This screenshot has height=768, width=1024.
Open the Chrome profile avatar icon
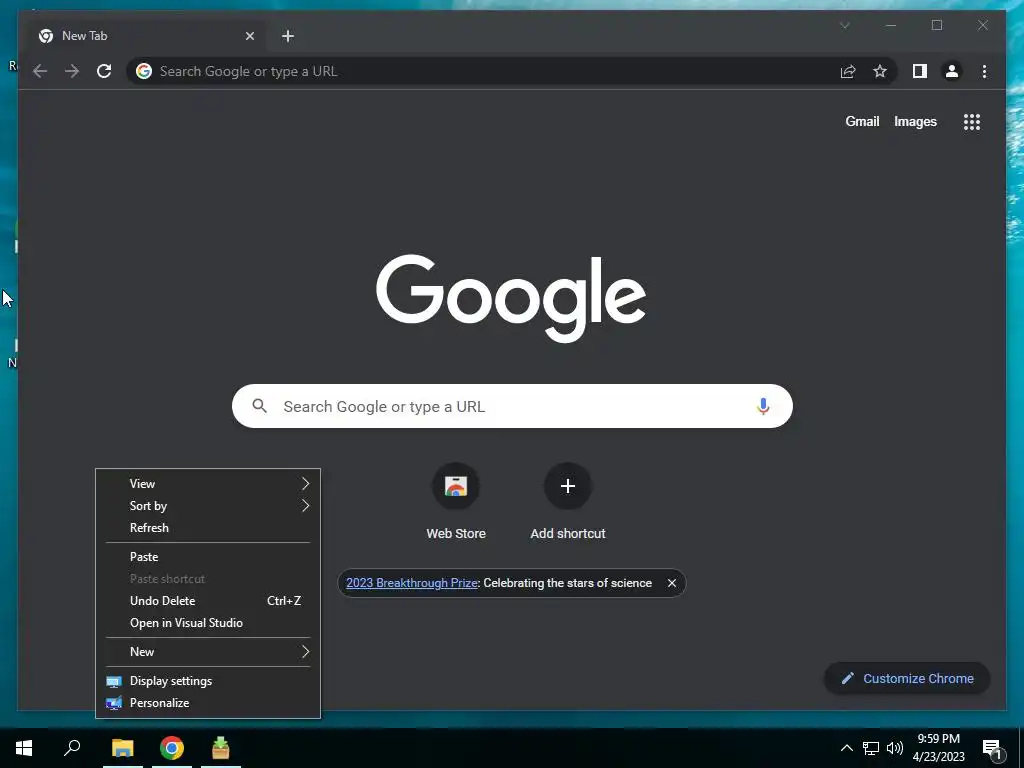[x=952, y=71]
